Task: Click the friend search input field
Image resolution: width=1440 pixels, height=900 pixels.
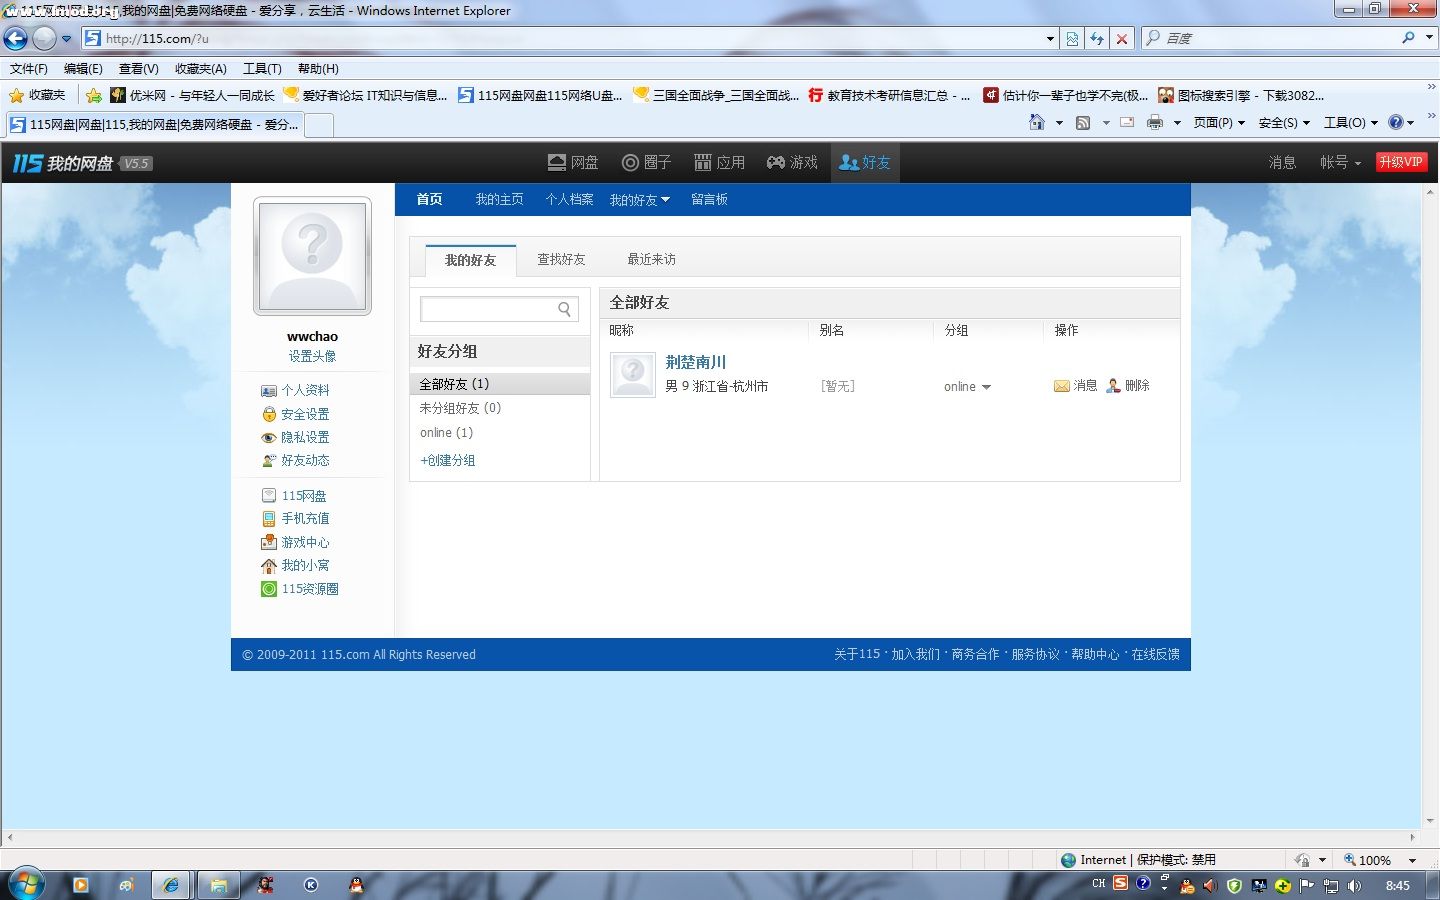Action: [487, 310]
